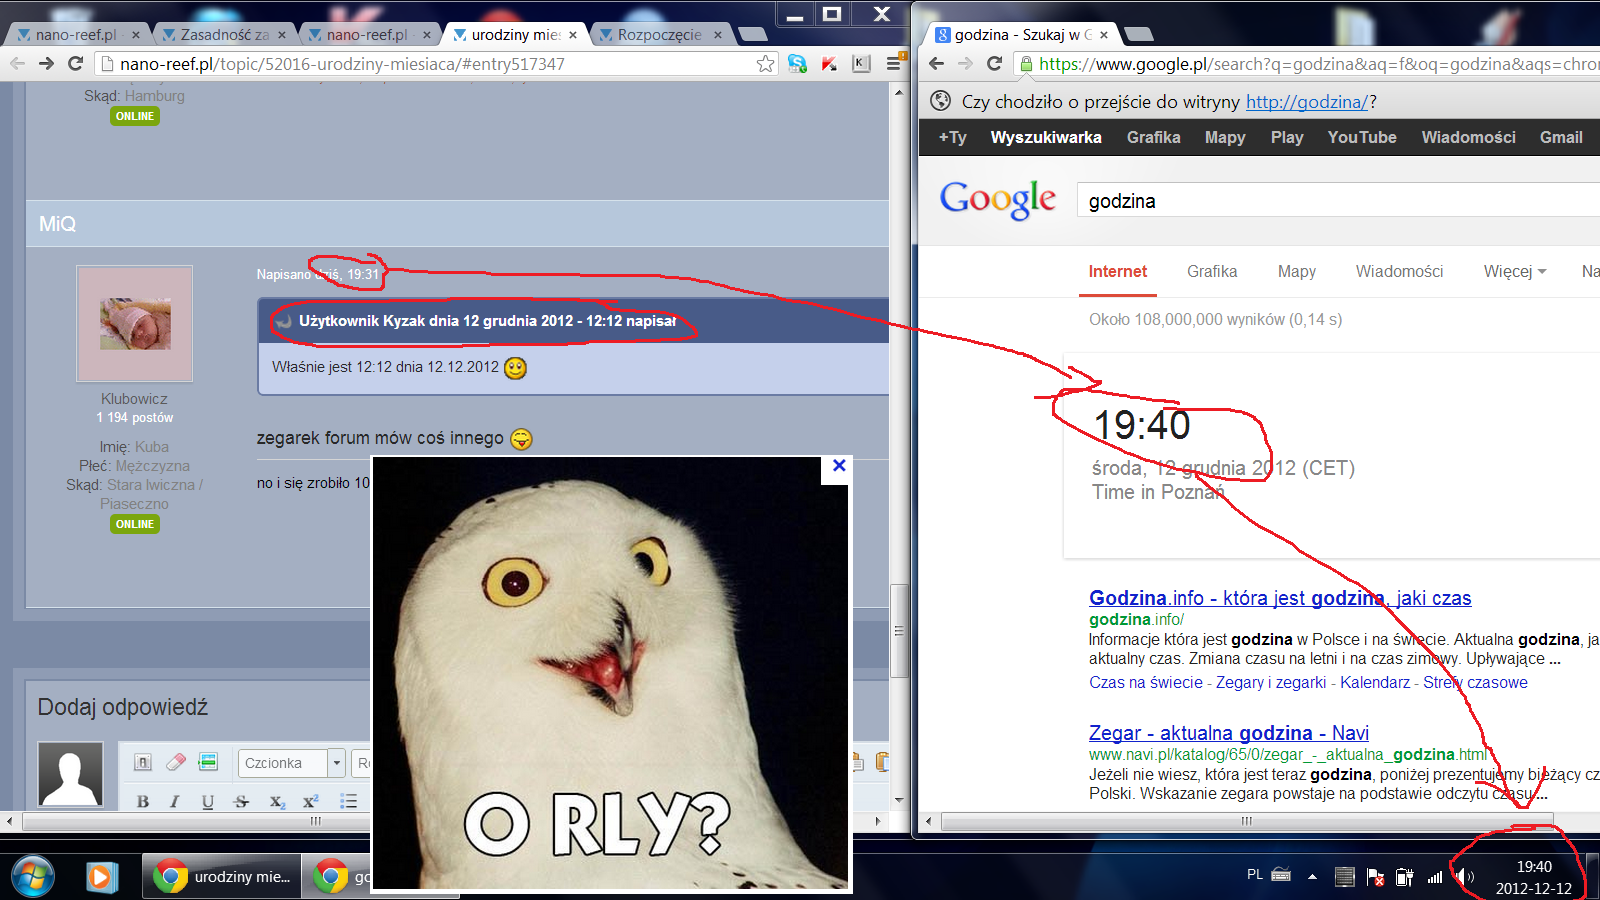1600x900 pixels.
Task: Open Grafika in Google black bar
Action: 1153,137
